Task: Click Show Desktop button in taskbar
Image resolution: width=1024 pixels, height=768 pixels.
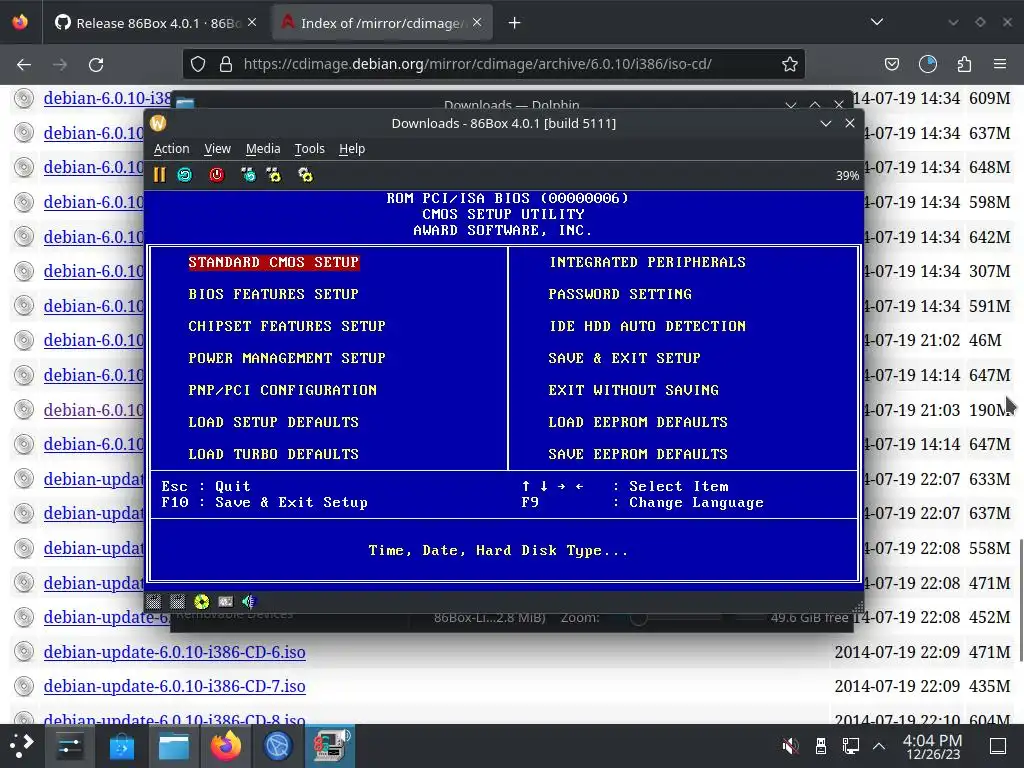Action: coord(998,746)
